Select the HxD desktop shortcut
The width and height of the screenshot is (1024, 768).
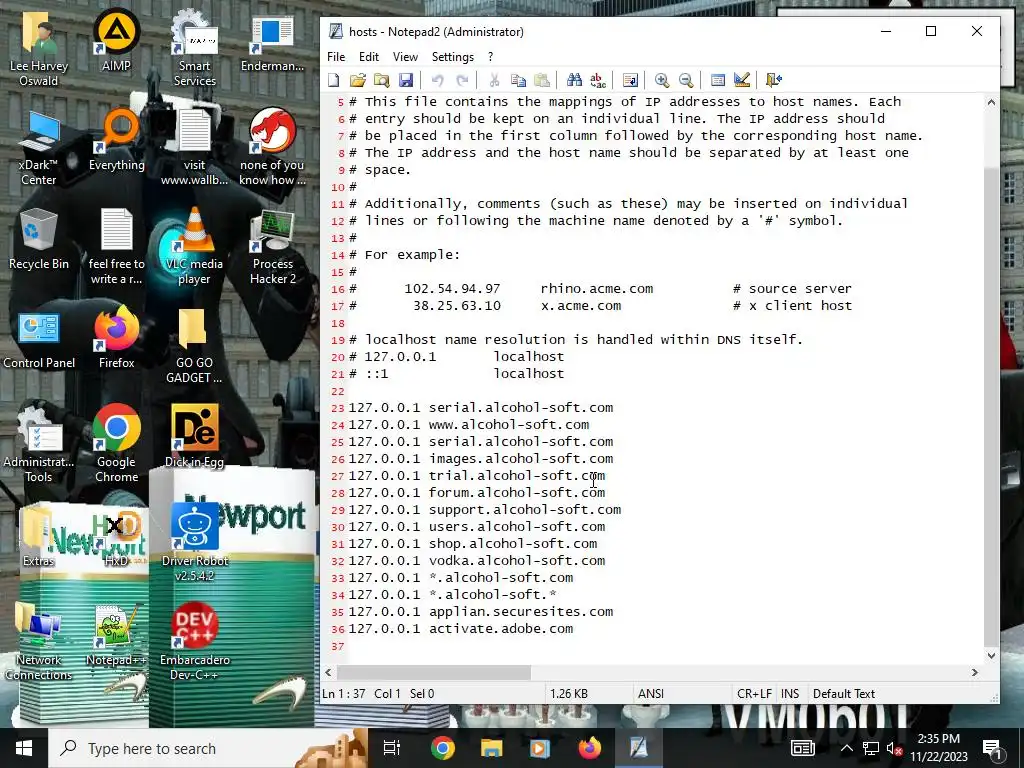[x=116, y=537]
